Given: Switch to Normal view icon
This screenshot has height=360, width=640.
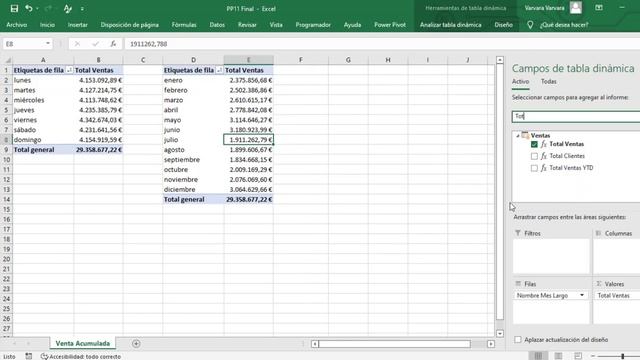Looking at the screenshot, I should [538, 356].
